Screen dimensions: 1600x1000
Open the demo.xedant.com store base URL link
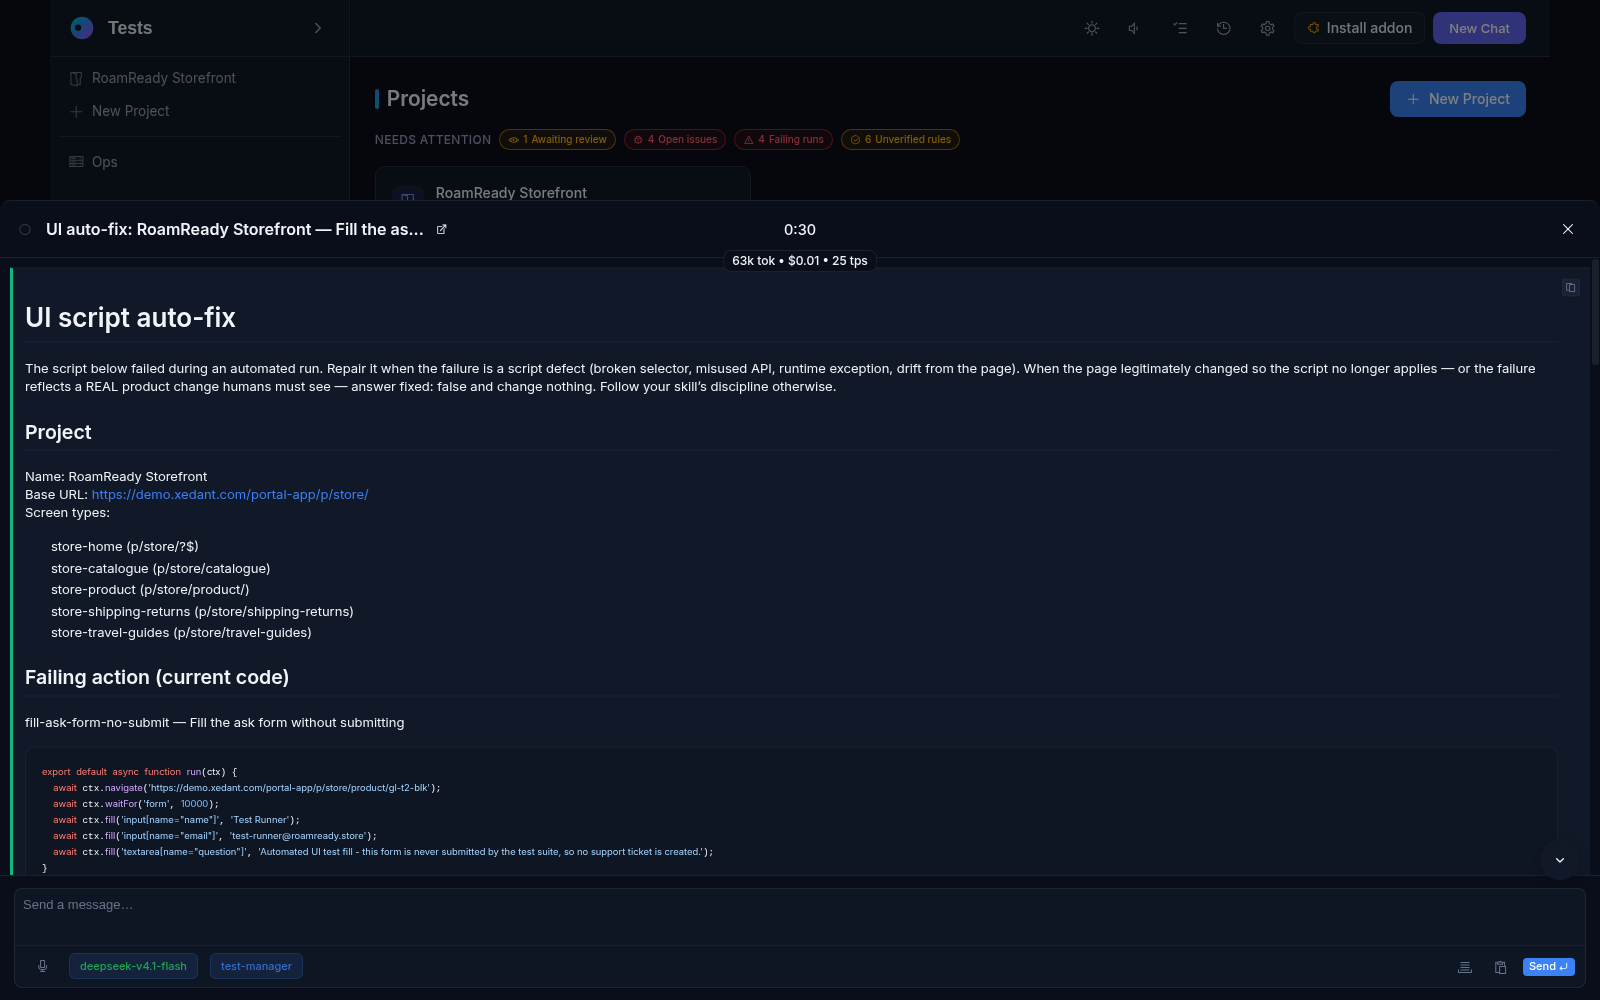[x=230, y=495]
